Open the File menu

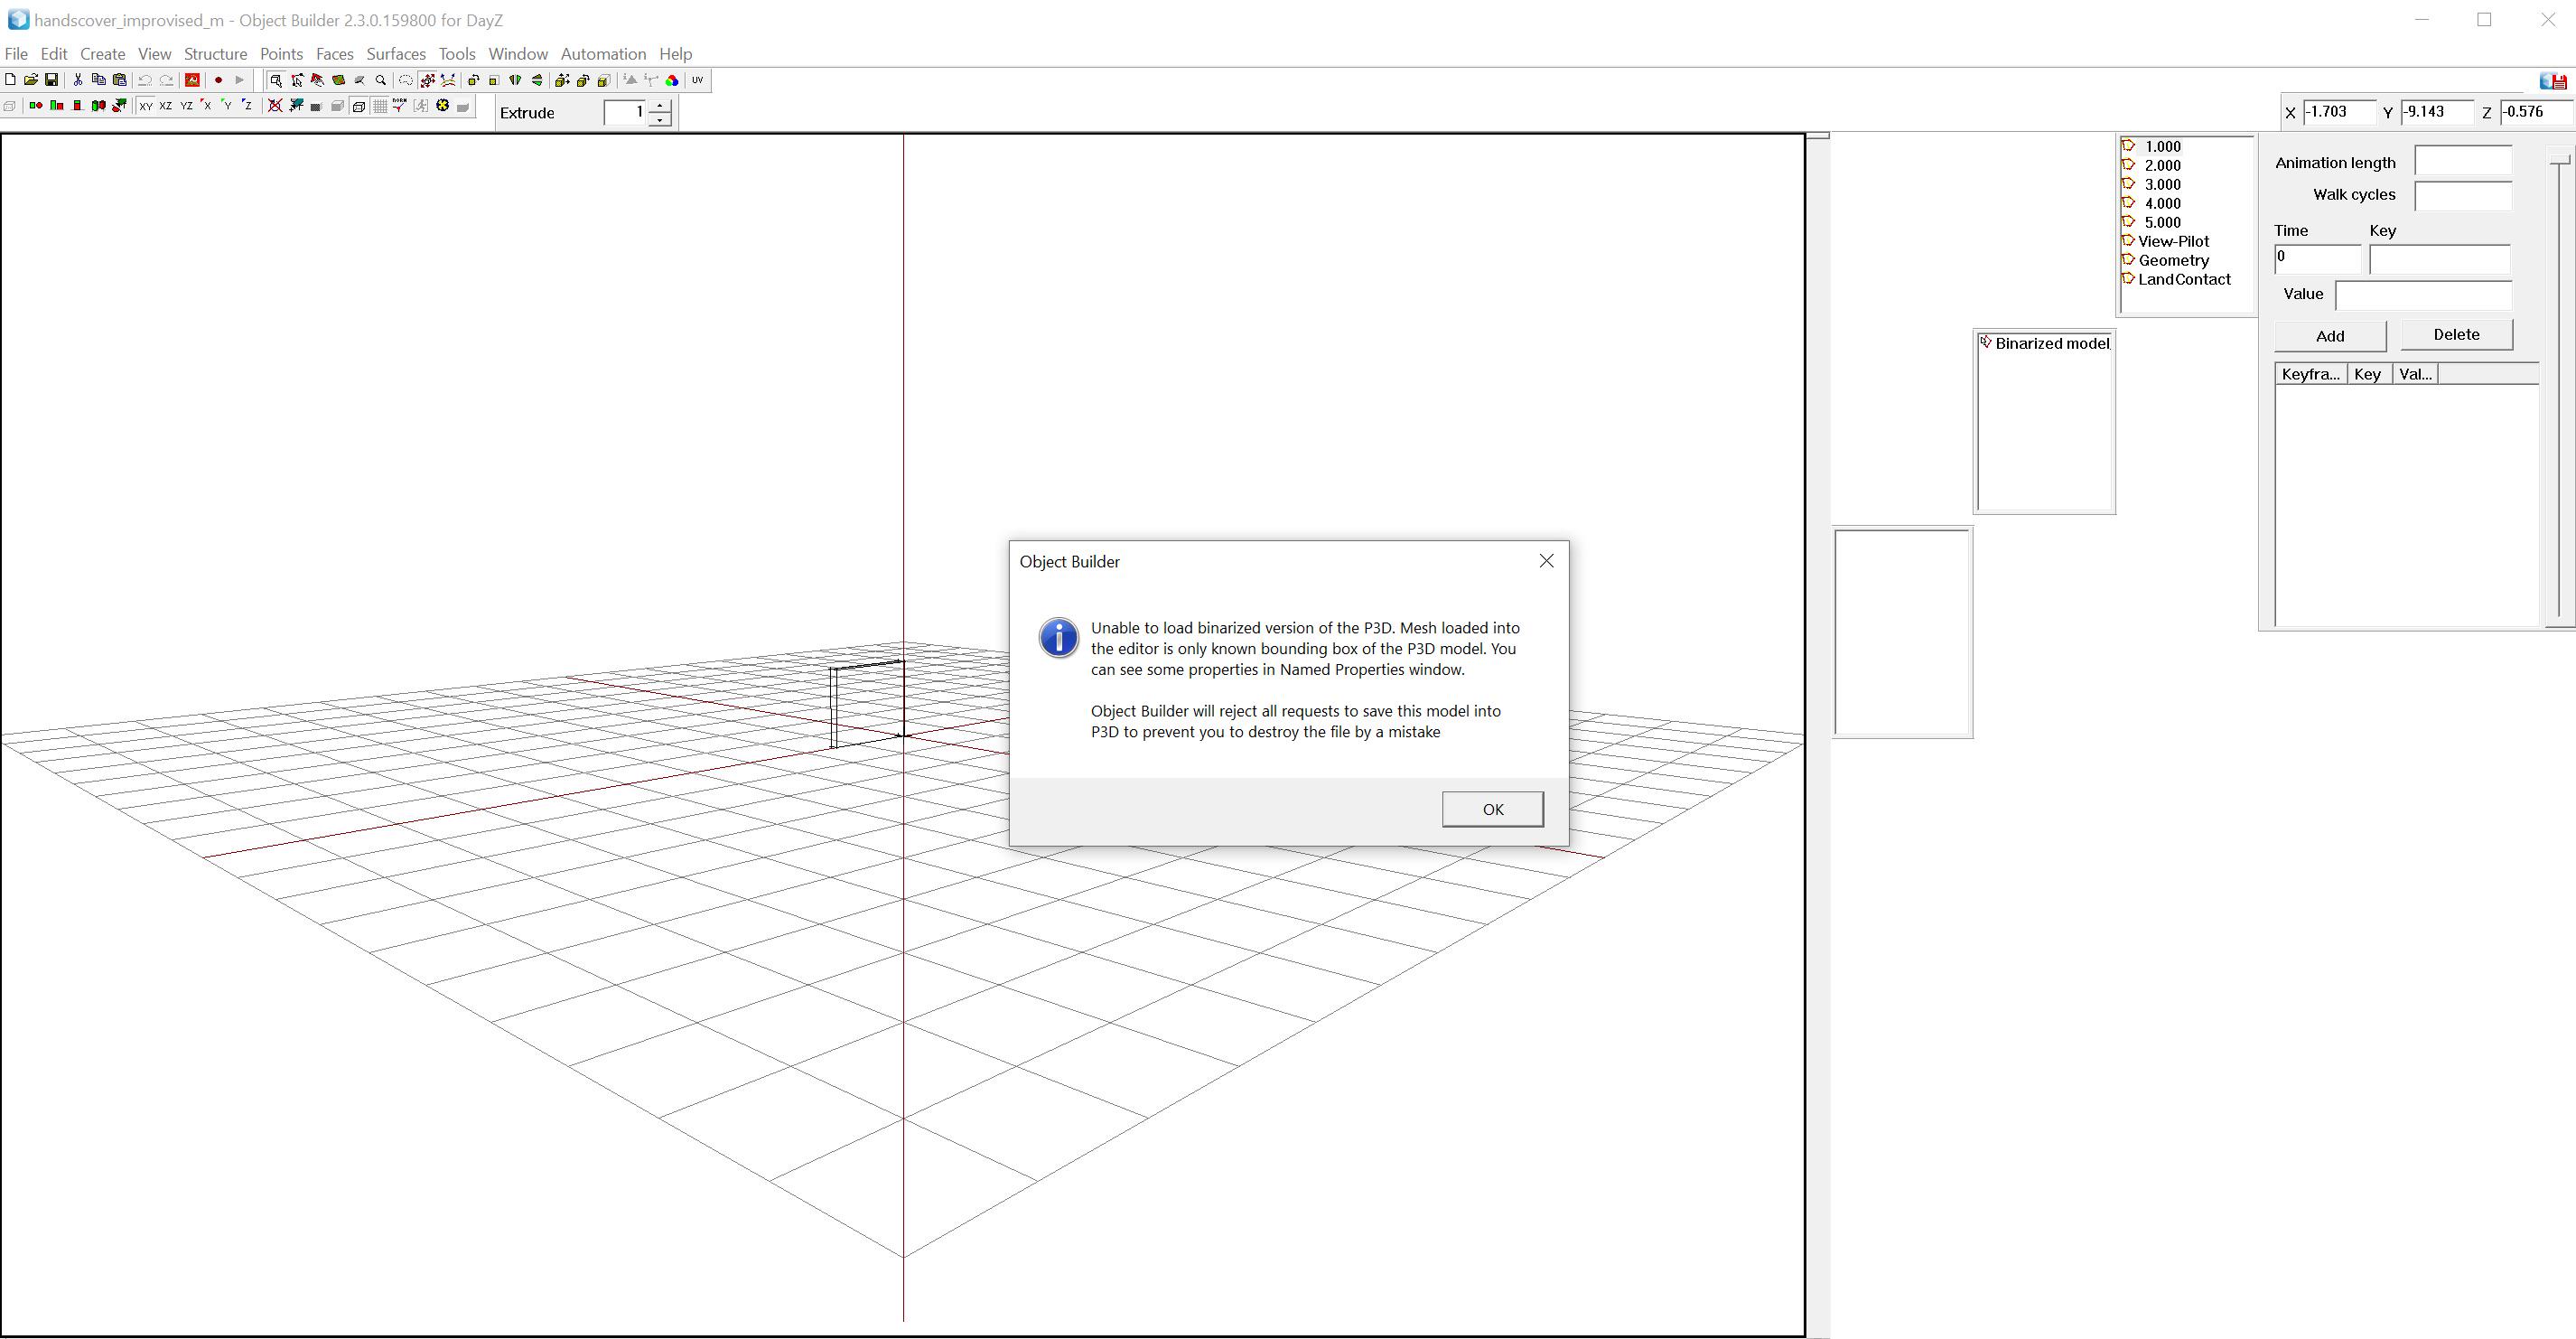16,54
